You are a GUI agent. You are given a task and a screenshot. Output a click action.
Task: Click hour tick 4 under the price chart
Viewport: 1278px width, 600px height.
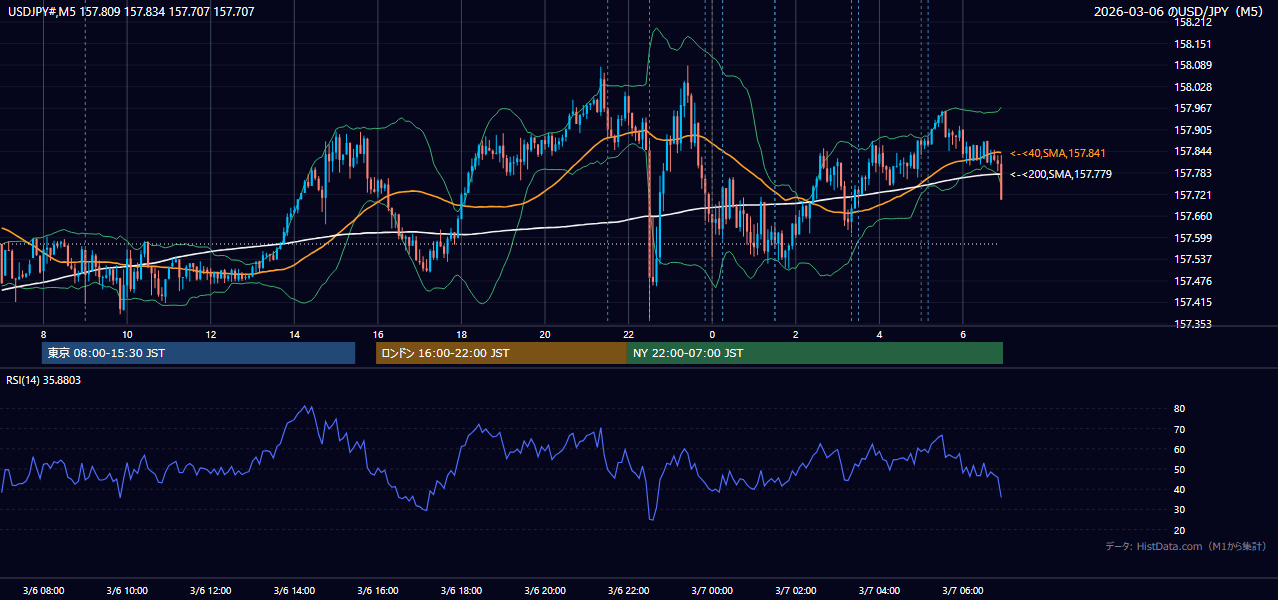879,334
